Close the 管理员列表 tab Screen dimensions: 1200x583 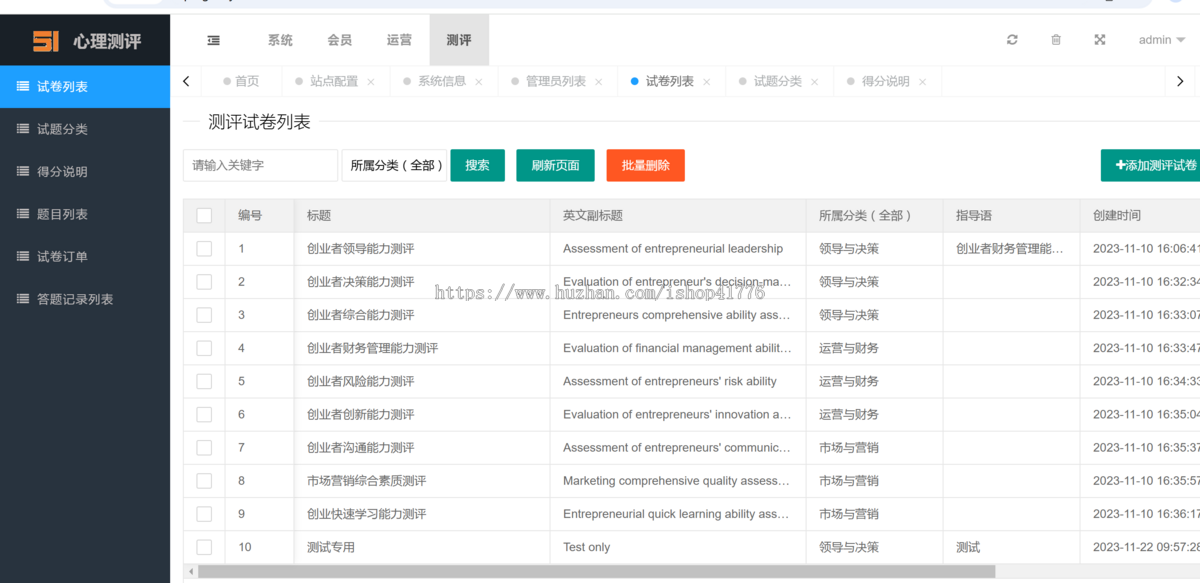[x=599, y=82]
